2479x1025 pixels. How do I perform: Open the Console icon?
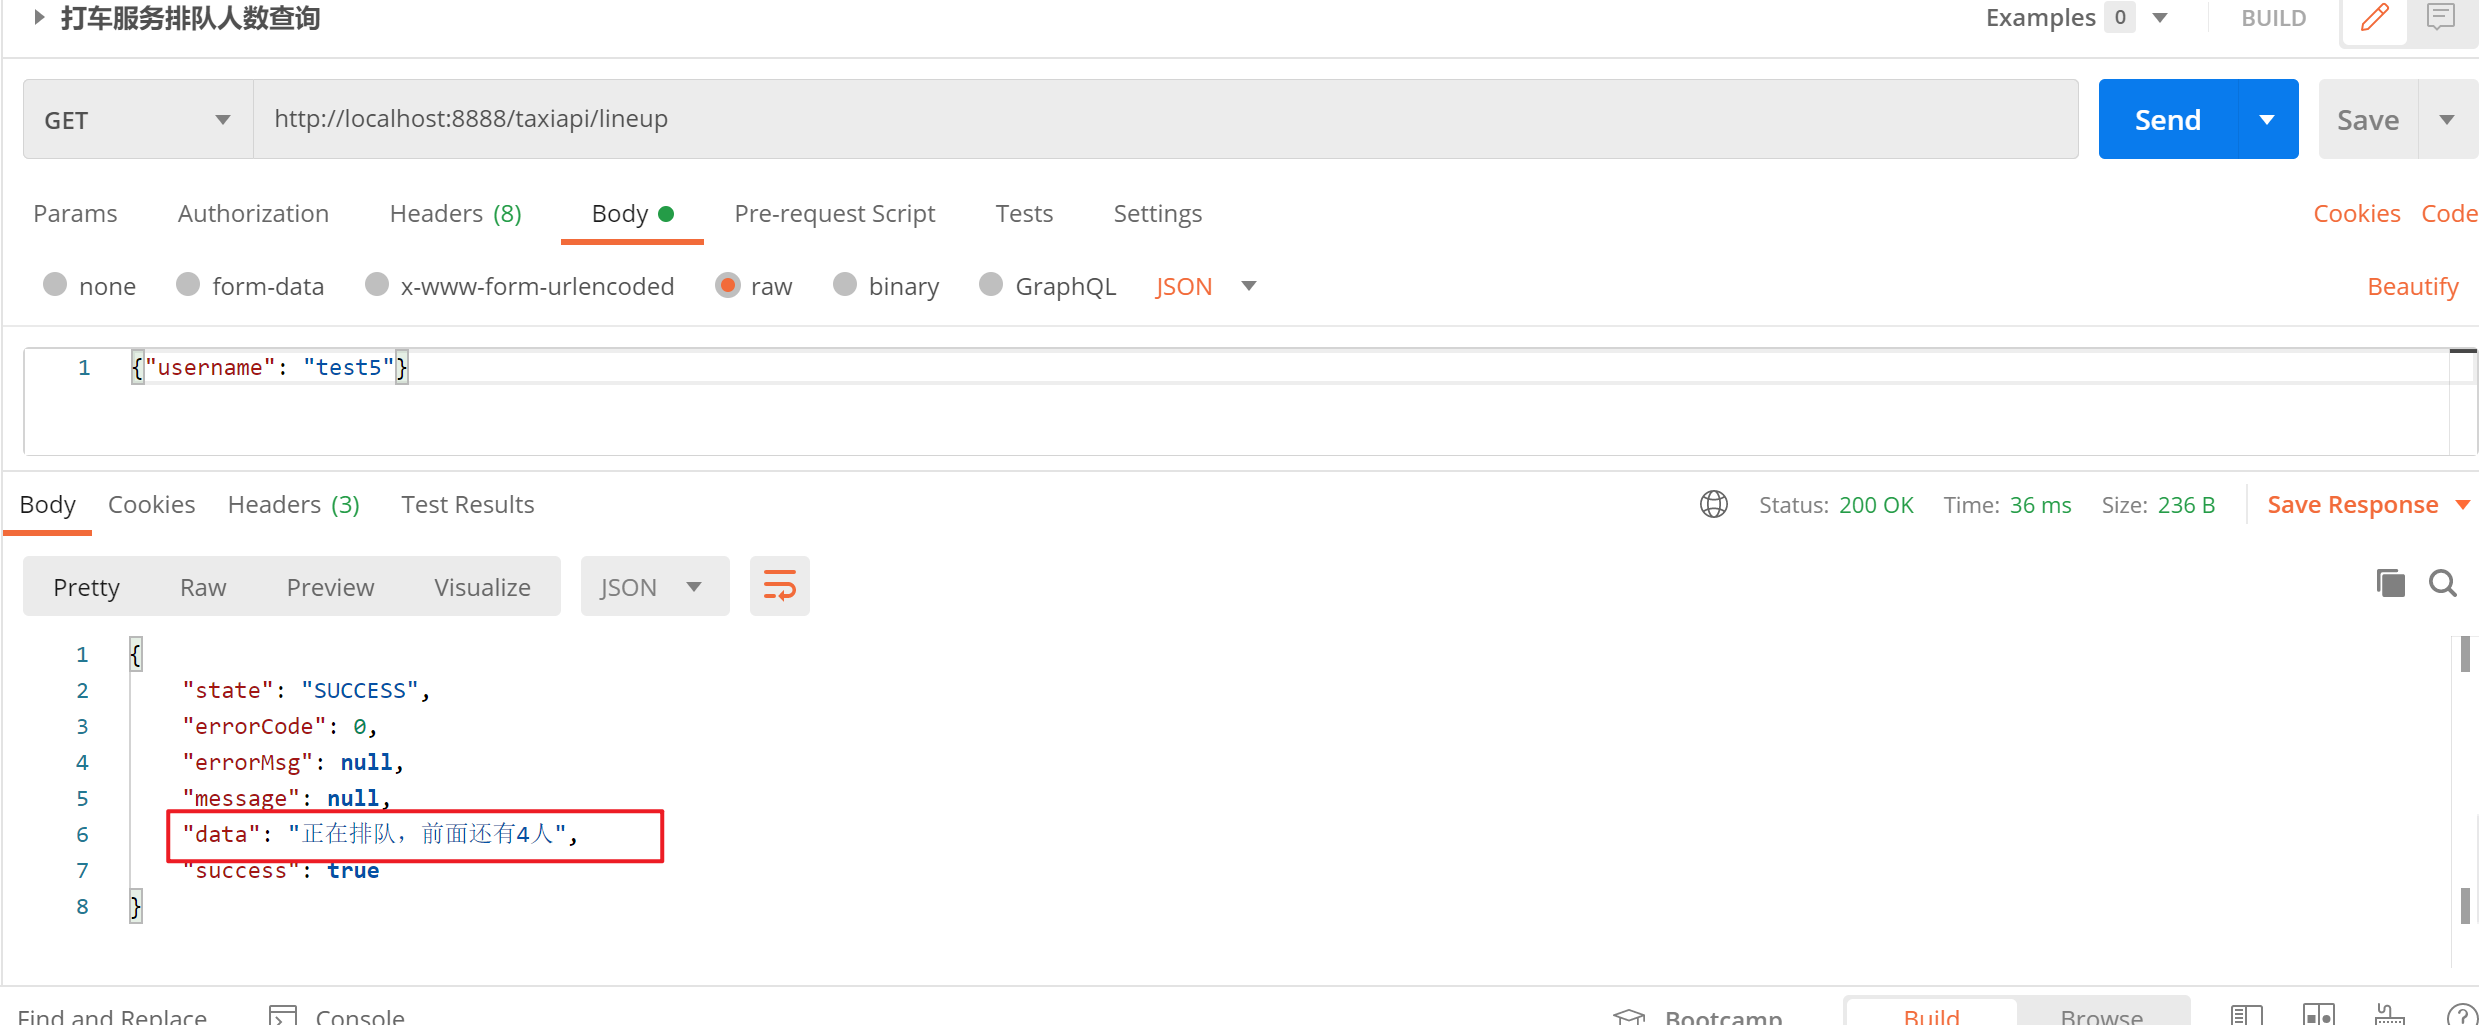point(284,1016)
